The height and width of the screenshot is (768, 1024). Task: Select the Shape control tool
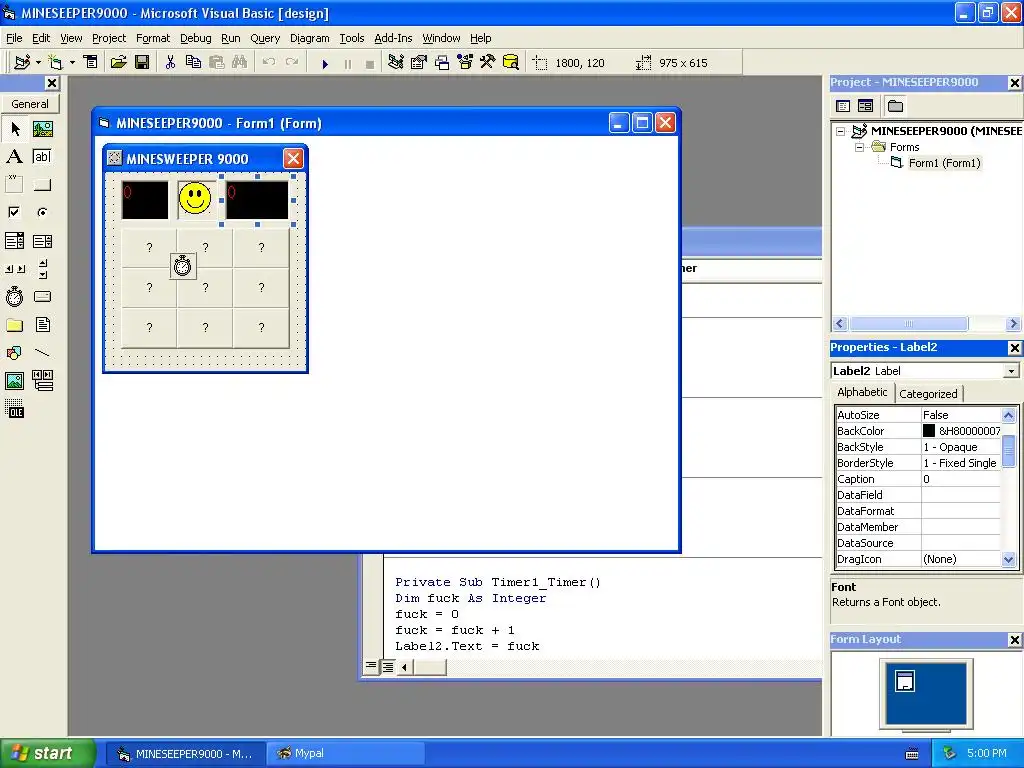(x=14, y=353)
